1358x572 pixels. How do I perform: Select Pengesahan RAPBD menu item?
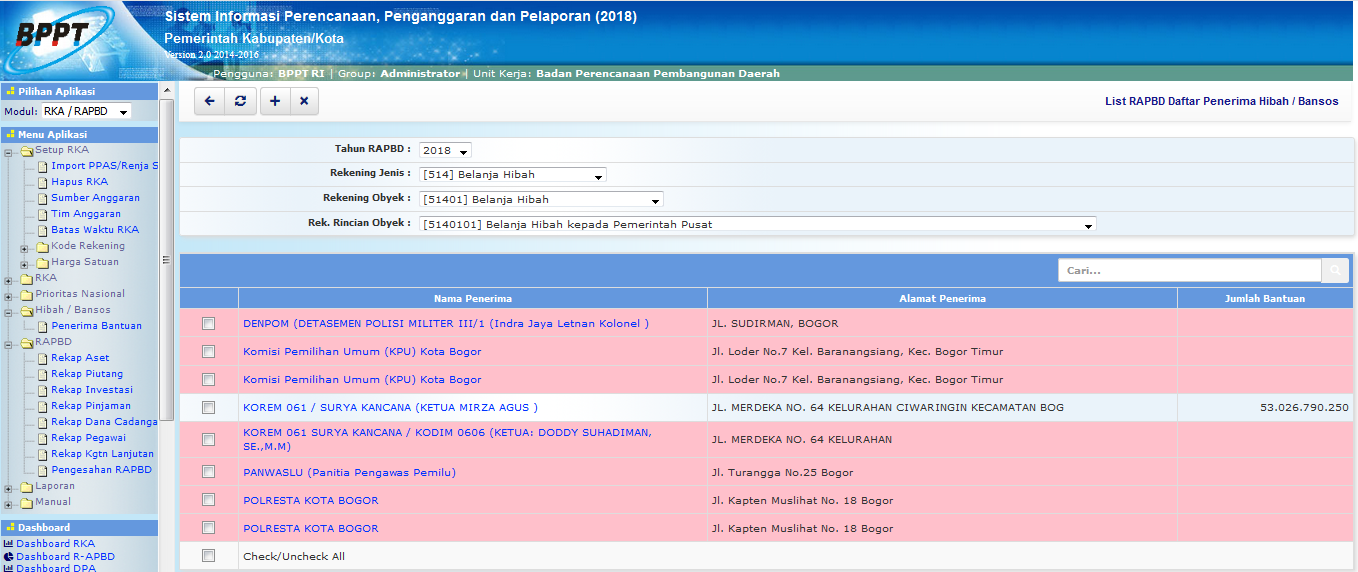[x=101, y=470]
